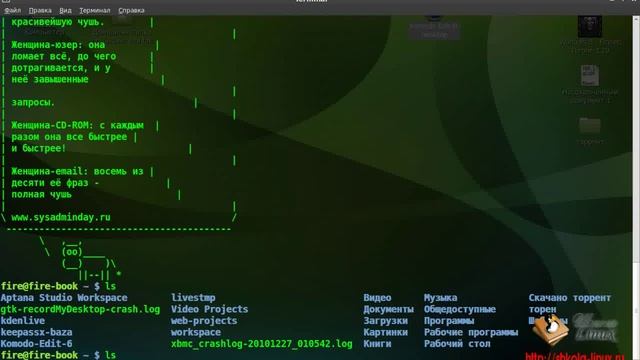Open the Терминал menu

[95, 10]
